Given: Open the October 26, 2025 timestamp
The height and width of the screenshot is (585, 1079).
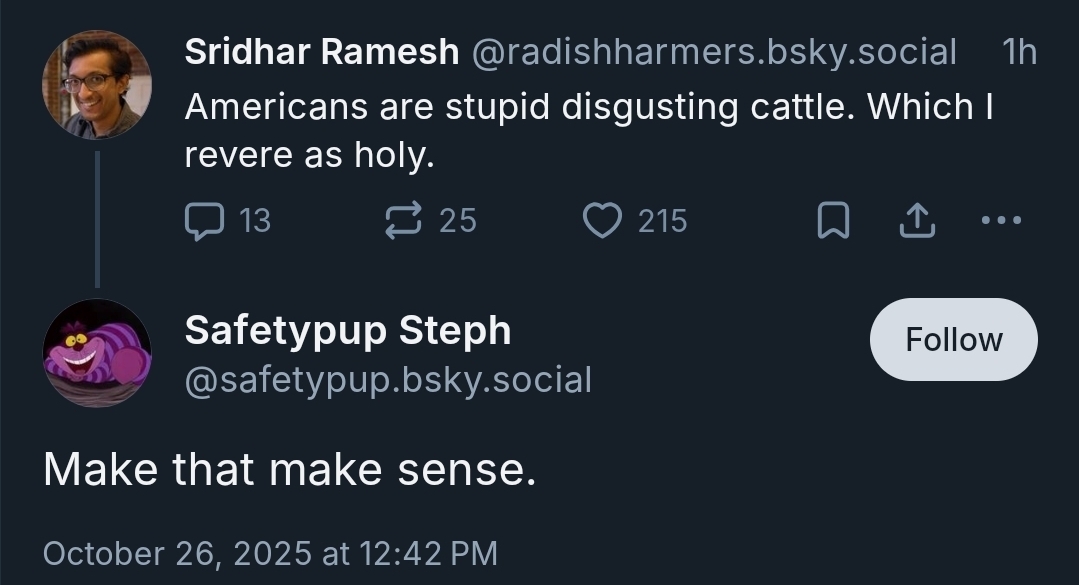Looking at the screenshot, I should click(270, 552).
